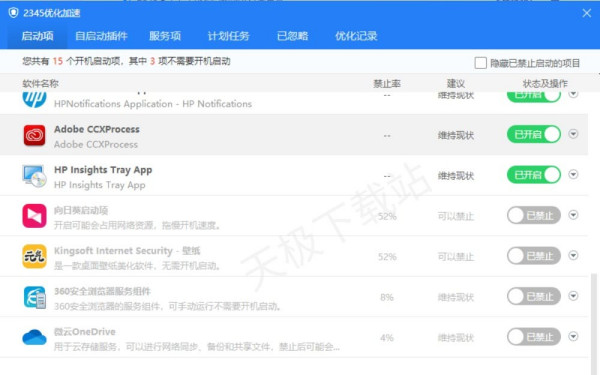Open dropdown arrow for Adobe CCXProcess
Image resolution: width=600 pixels, height=375 pixels.
point(573,134)
